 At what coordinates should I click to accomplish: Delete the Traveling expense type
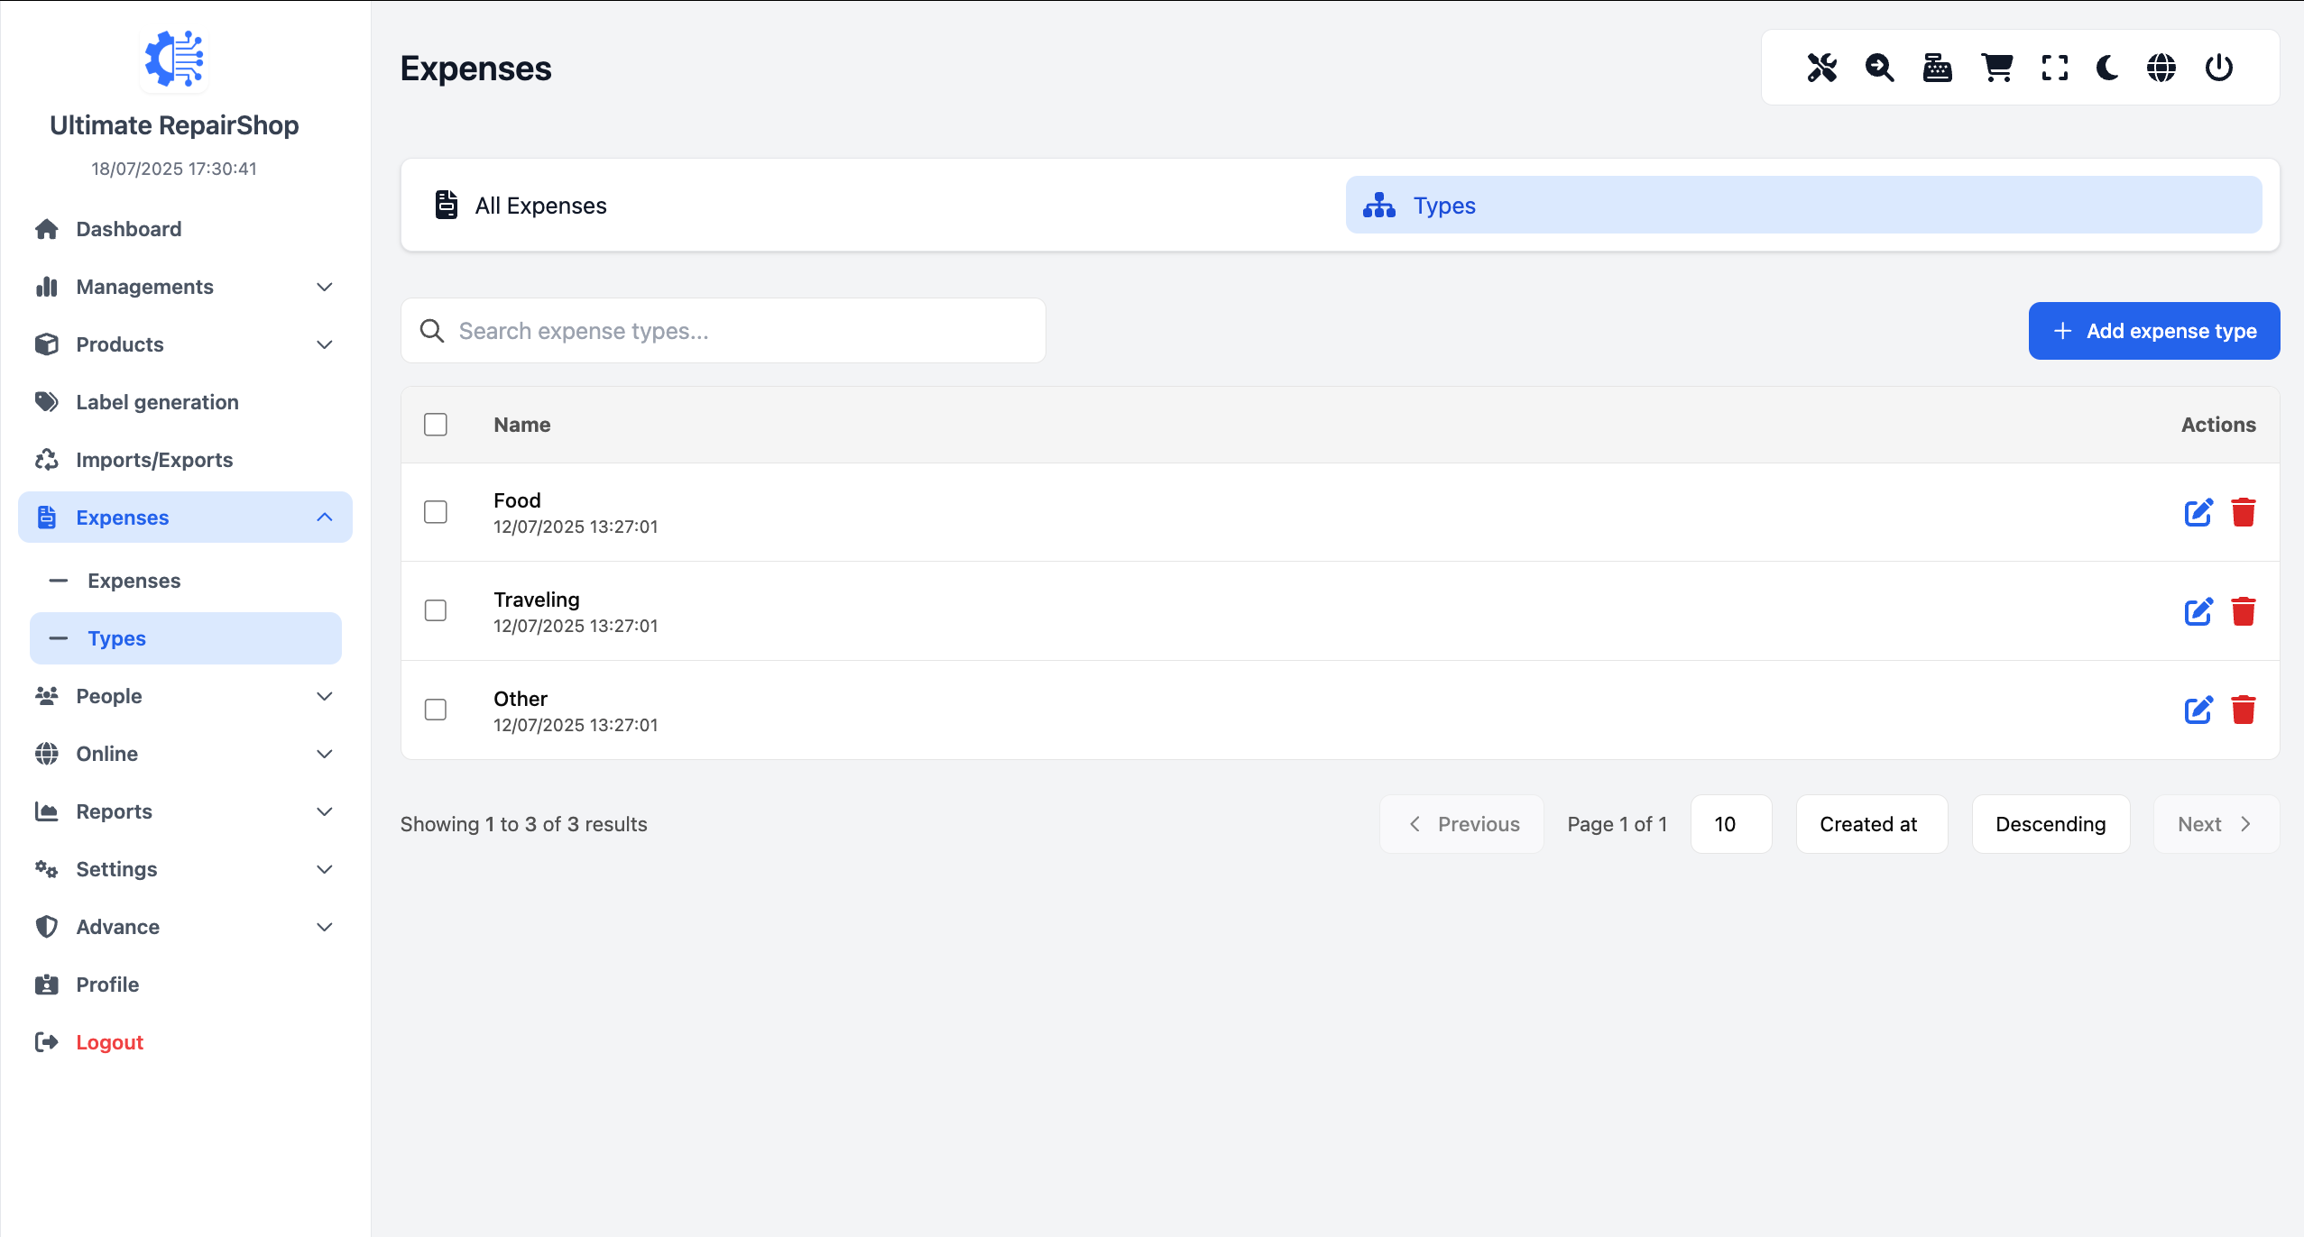tap(2243, 612)
